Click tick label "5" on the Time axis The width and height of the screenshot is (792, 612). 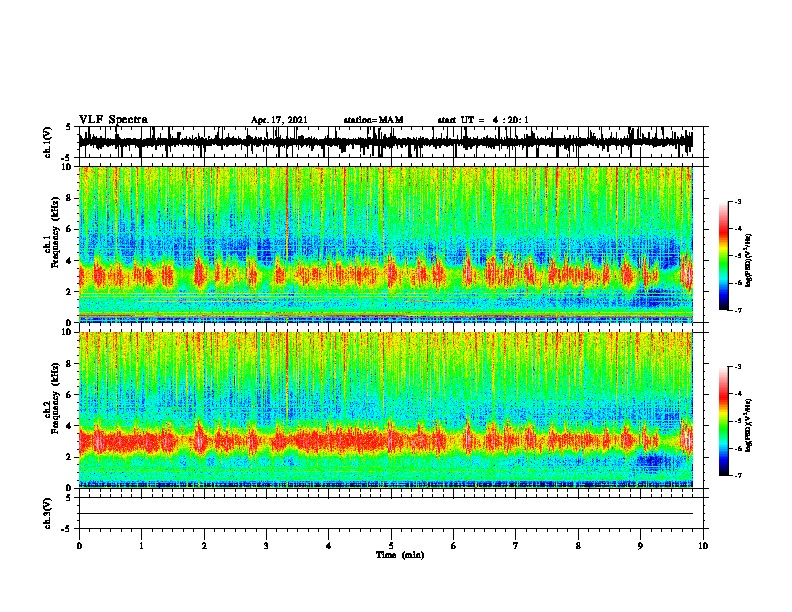[391, 546]
